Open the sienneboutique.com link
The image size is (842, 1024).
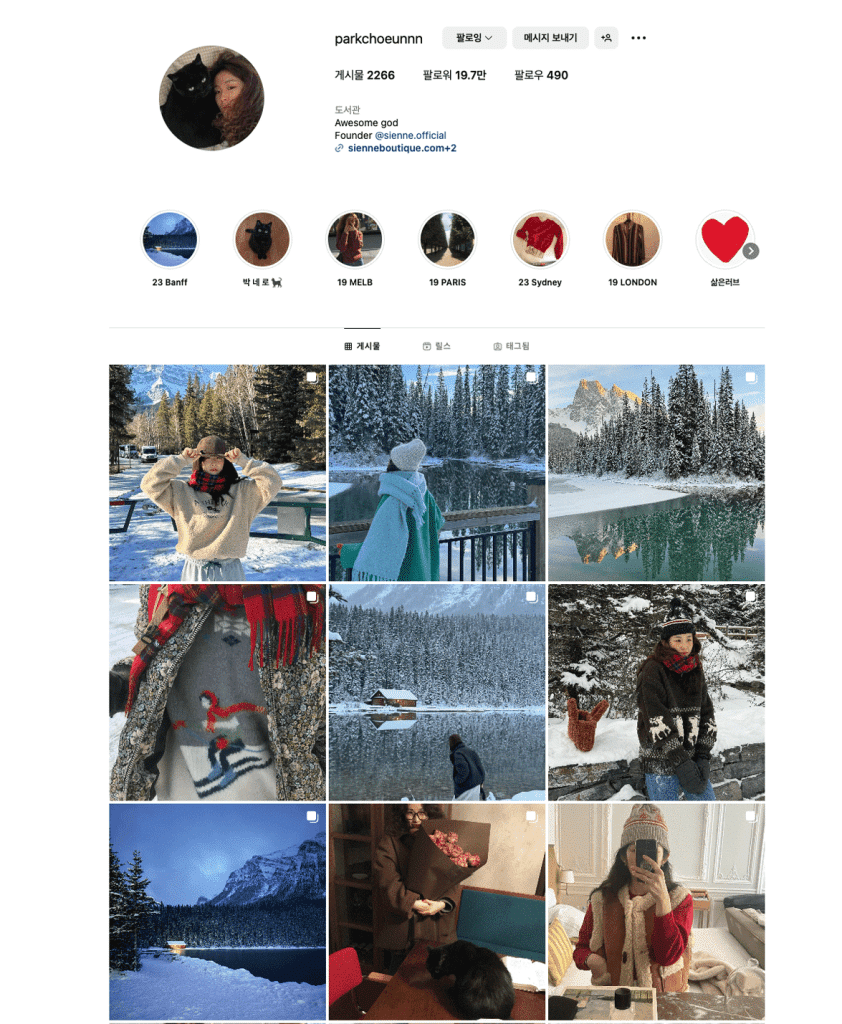pos(402,148)
